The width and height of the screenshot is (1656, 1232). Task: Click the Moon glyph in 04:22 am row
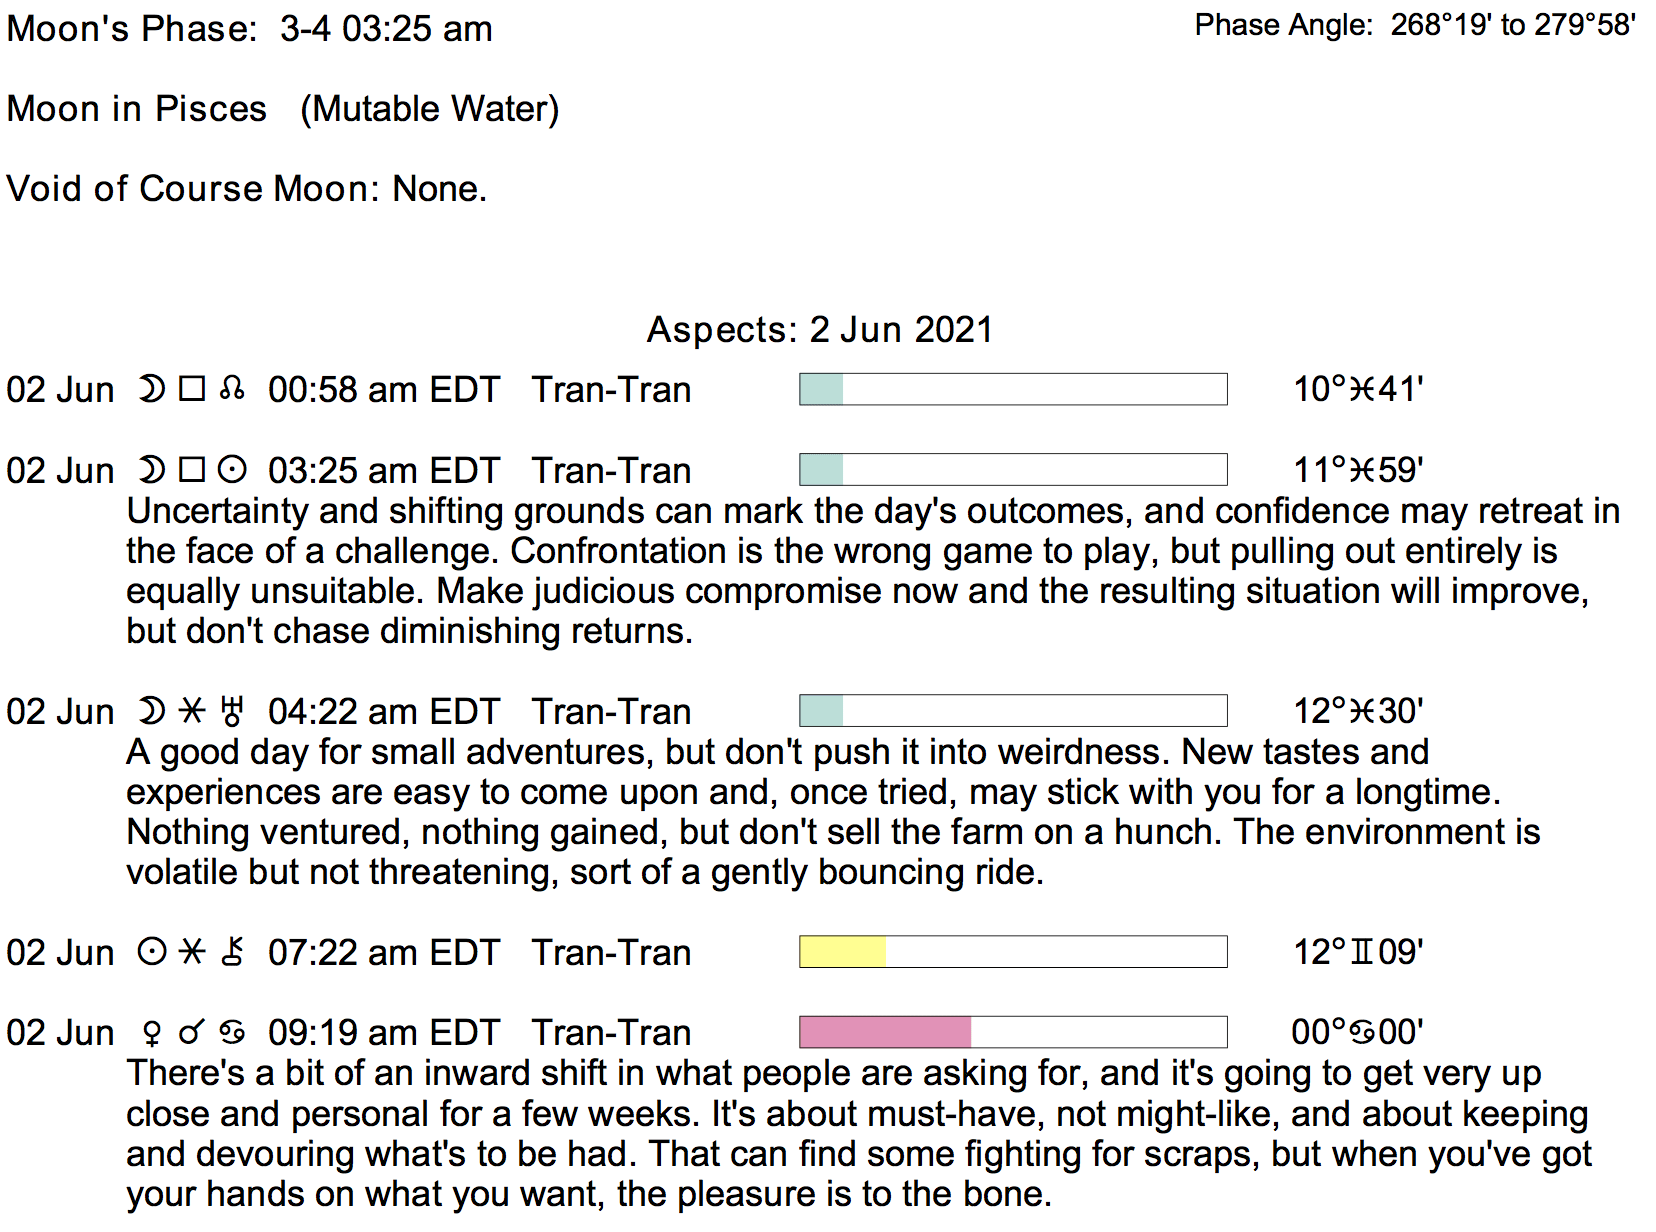tap(151, 711)
